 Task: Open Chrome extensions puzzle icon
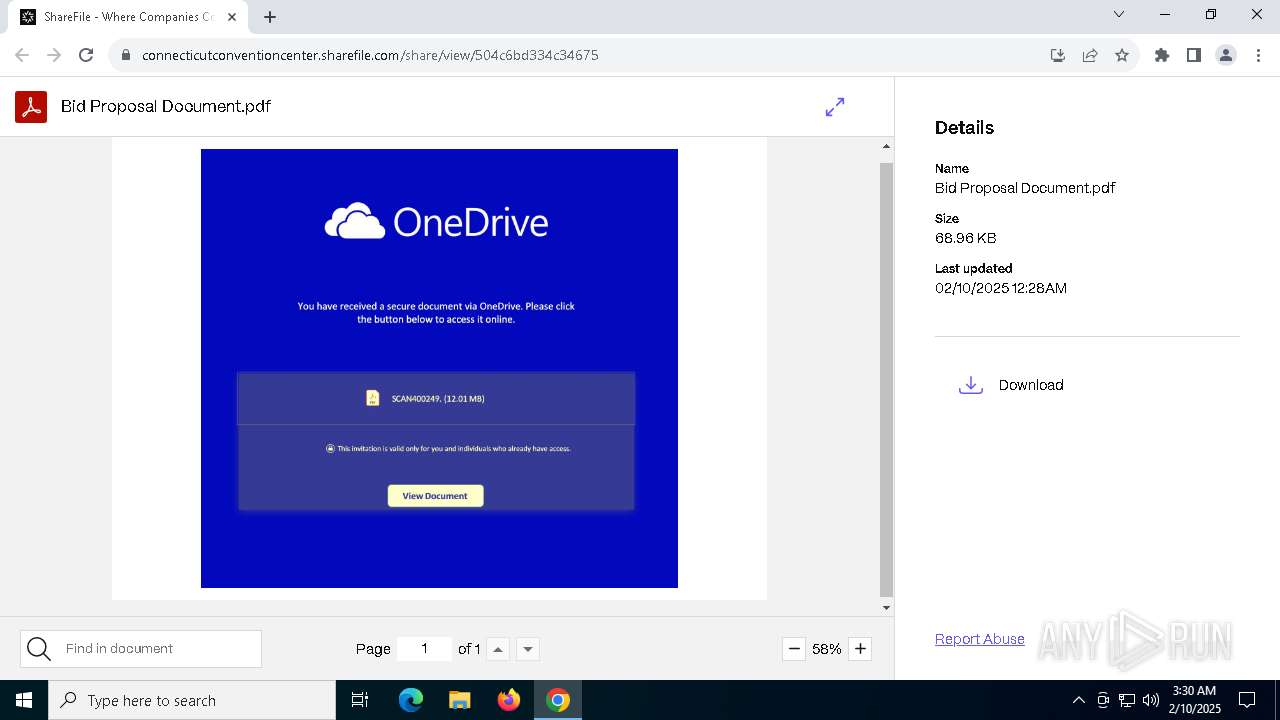click(1162, 55)
